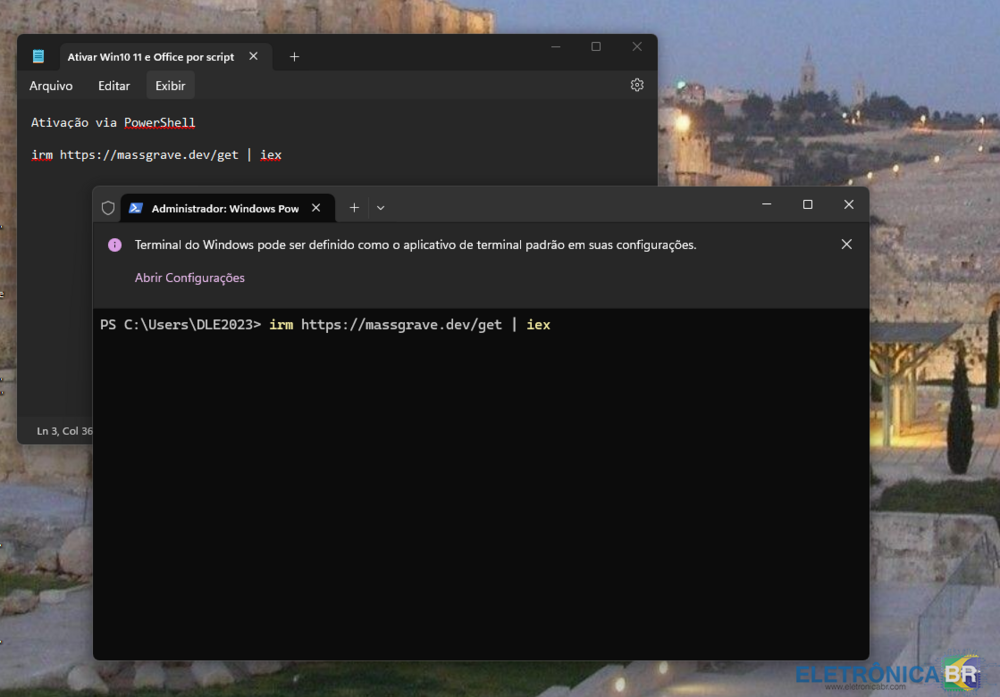Open the Notepad settings gear
Image resolution: width=1000 pixels, height=697 pixels.
point(637,85)
